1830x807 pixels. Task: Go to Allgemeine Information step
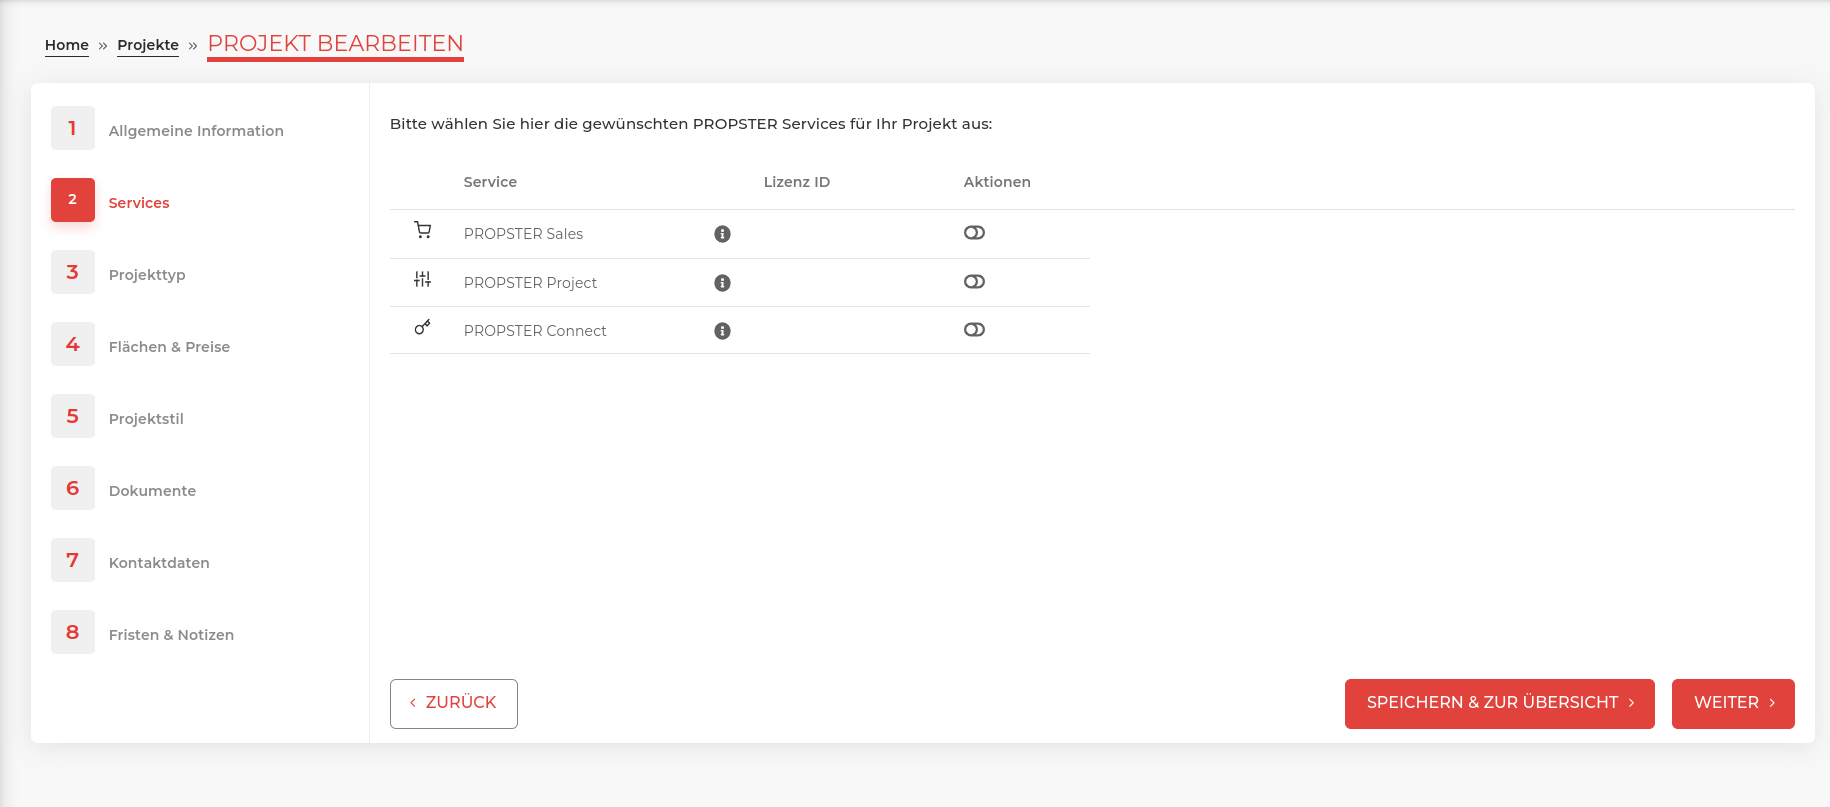click(x=196, y=131)
